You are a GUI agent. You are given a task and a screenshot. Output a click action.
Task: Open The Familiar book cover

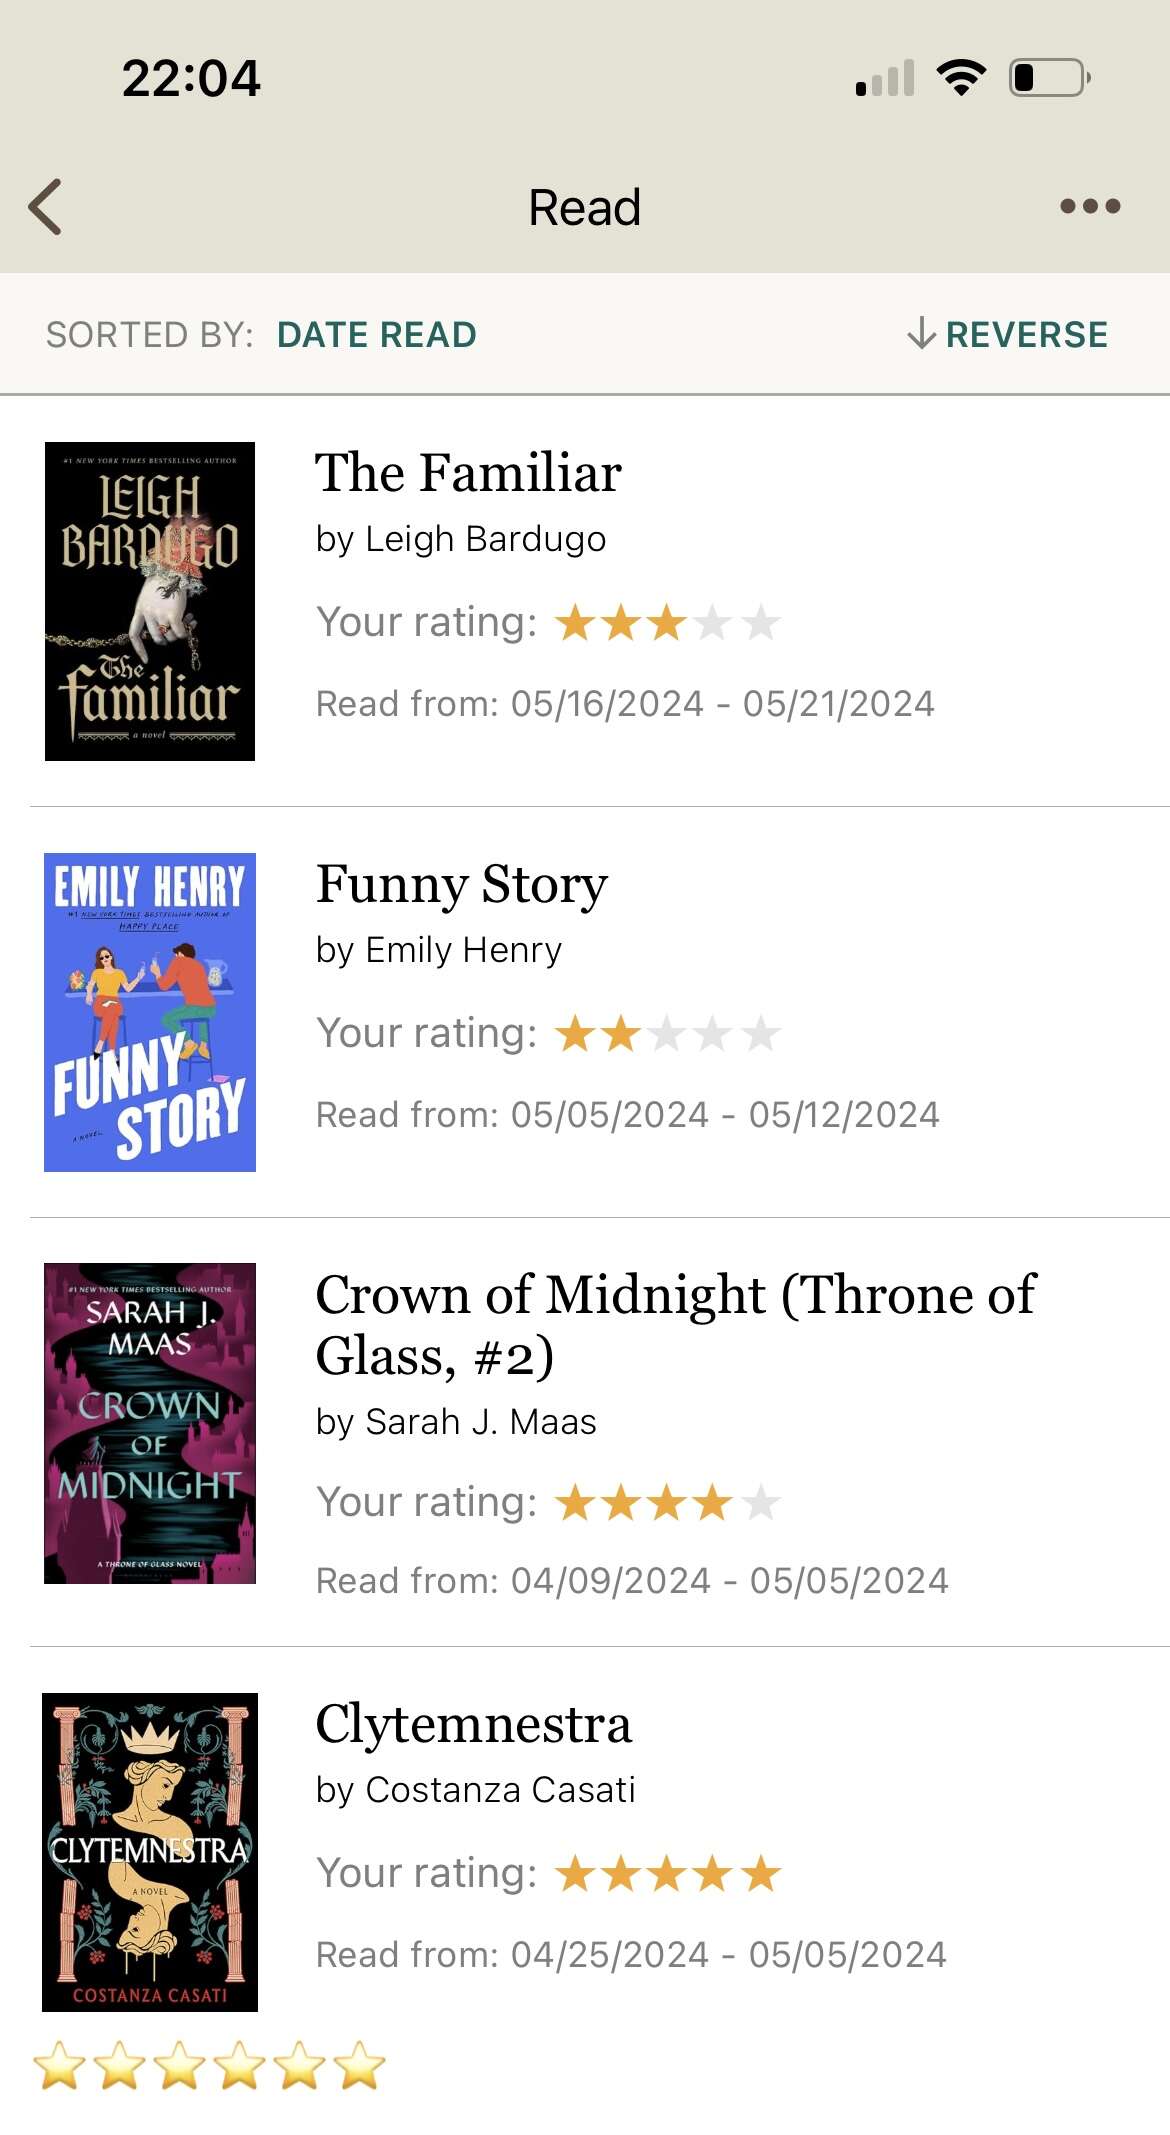[150, 601]
